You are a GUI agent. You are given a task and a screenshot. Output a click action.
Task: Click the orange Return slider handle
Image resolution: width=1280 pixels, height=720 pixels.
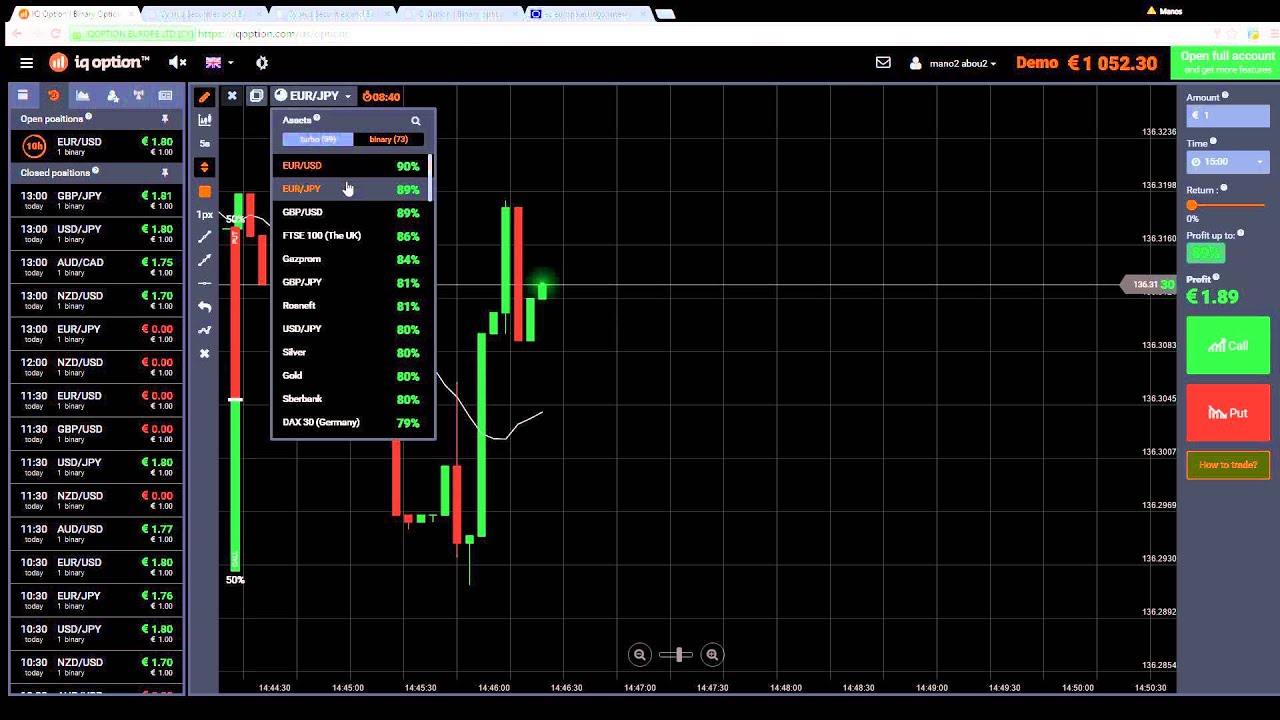pyautogui.click(x=1192, y=205)
